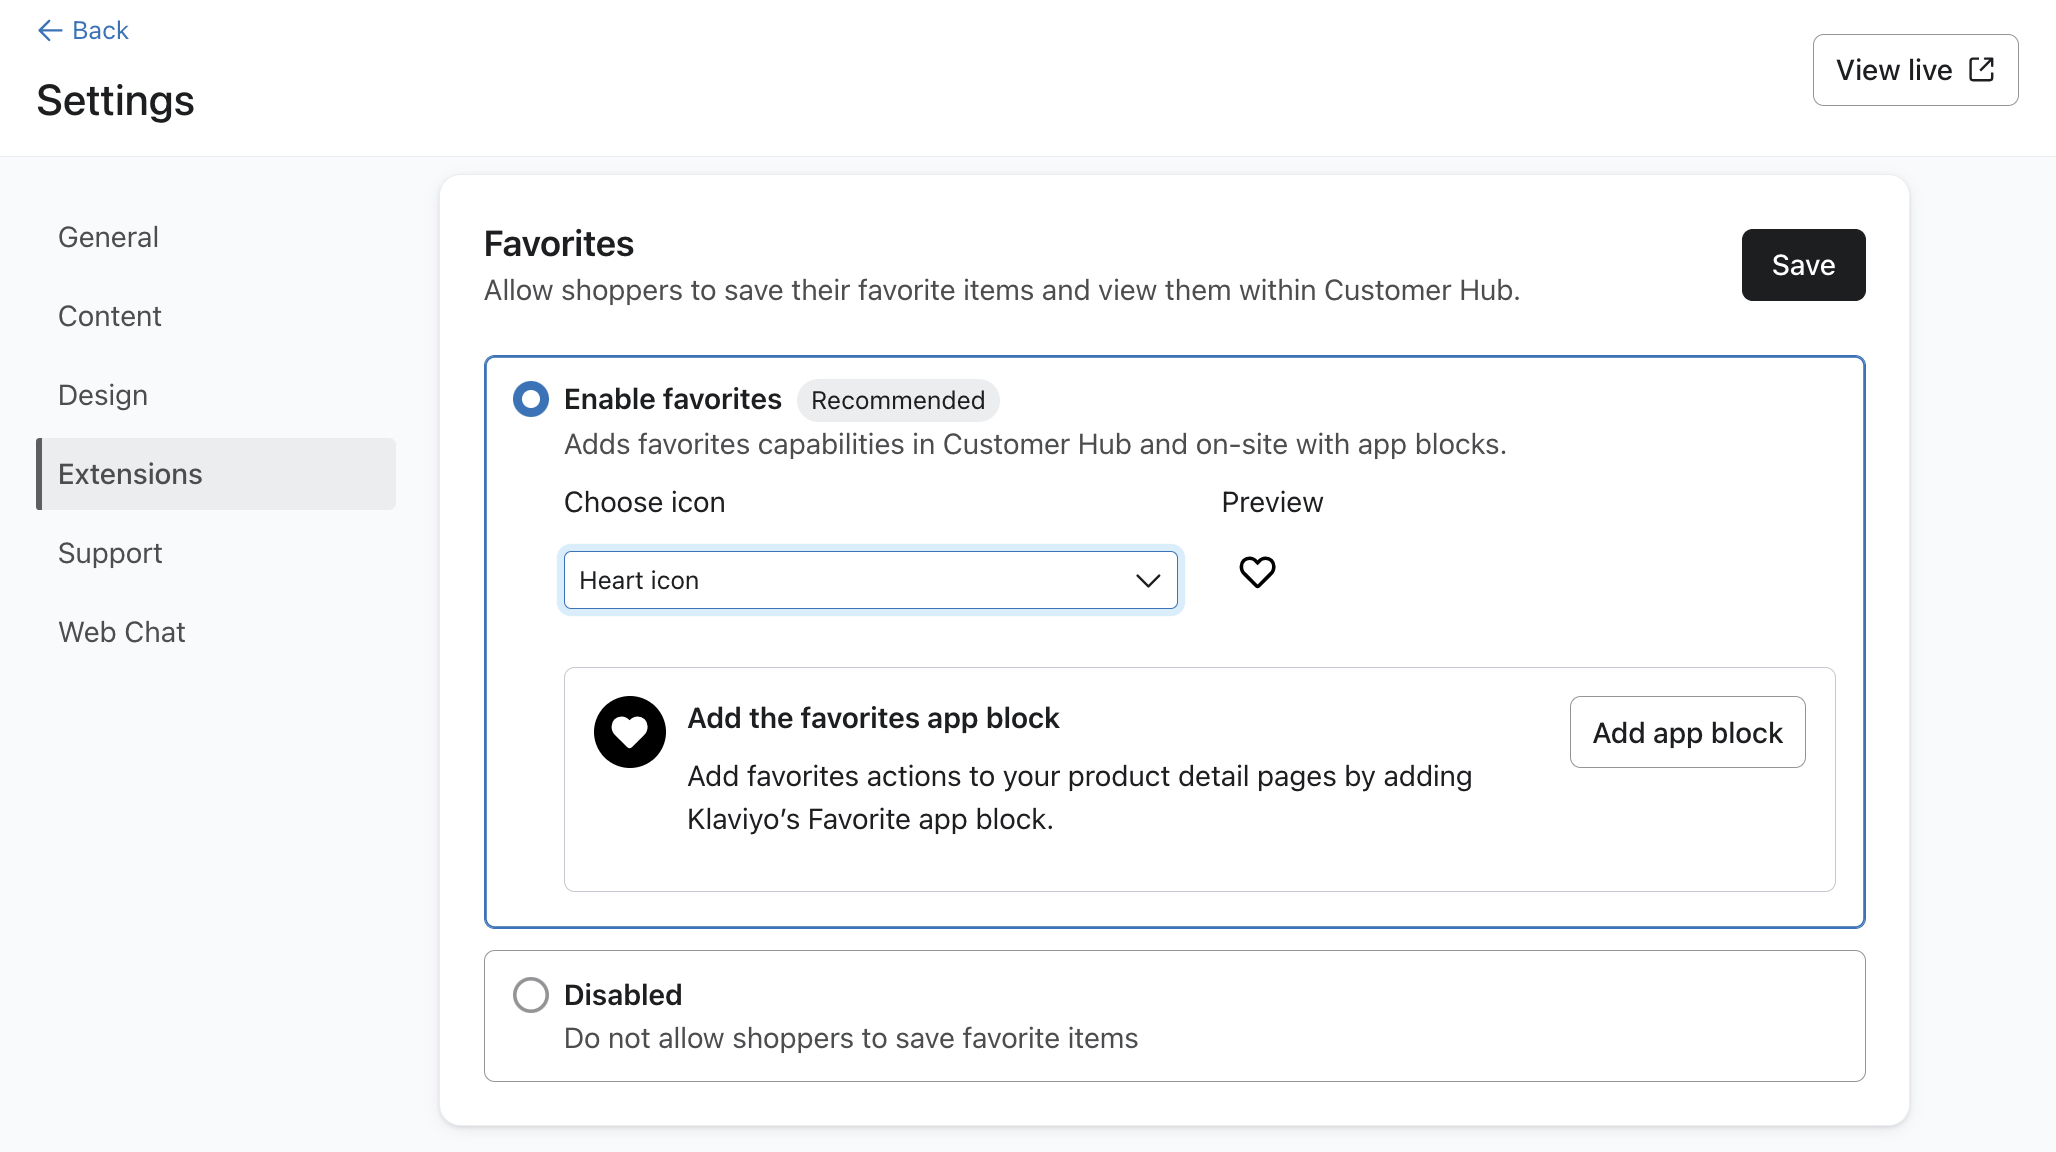Click the Save button for Favorites
The width and height of the screenshot is (2056, 1152).
click(x=1803, y=264)
